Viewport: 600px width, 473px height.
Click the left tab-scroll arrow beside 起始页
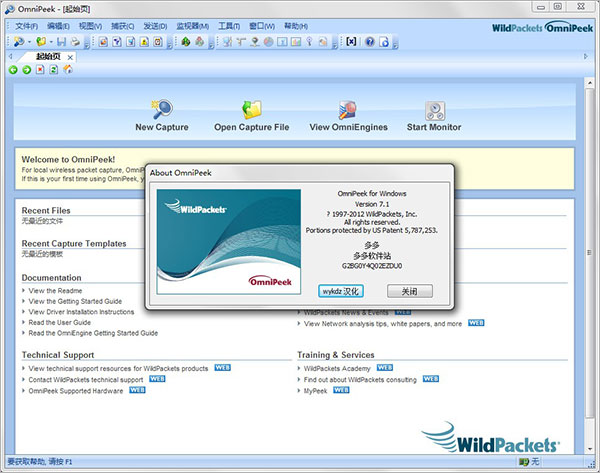click(x=11, y=56)
